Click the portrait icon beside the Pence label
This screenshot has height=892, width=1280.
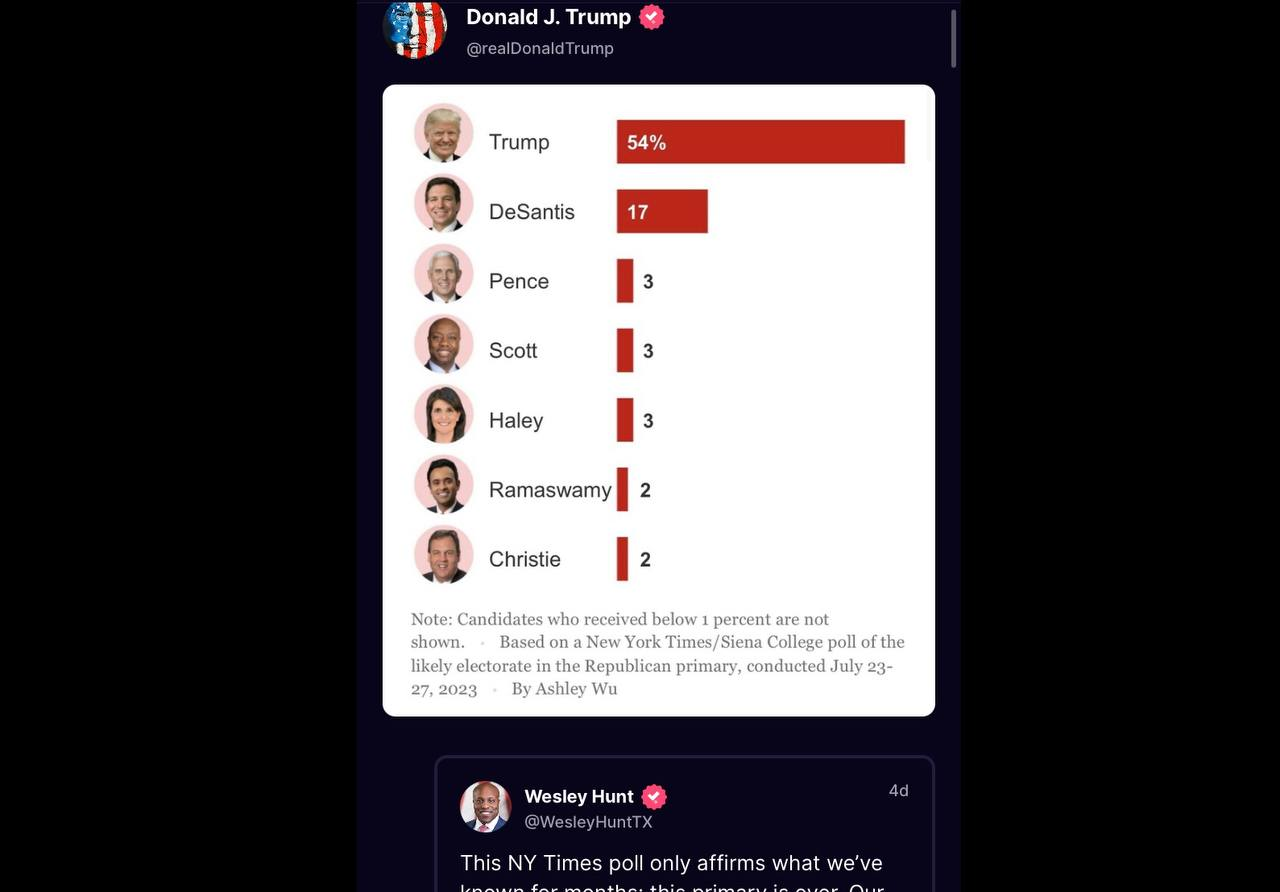pos(443,273)
